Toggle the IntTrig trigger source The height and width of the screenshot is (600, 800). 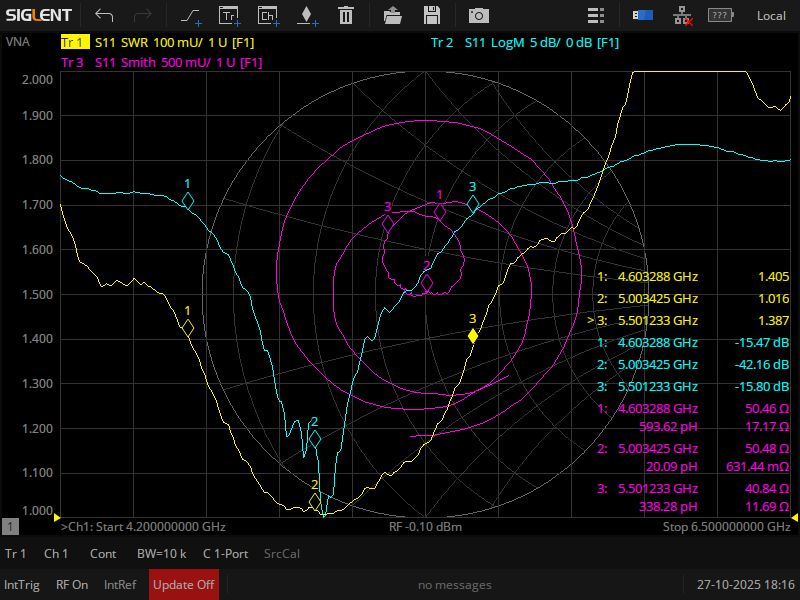22,585
